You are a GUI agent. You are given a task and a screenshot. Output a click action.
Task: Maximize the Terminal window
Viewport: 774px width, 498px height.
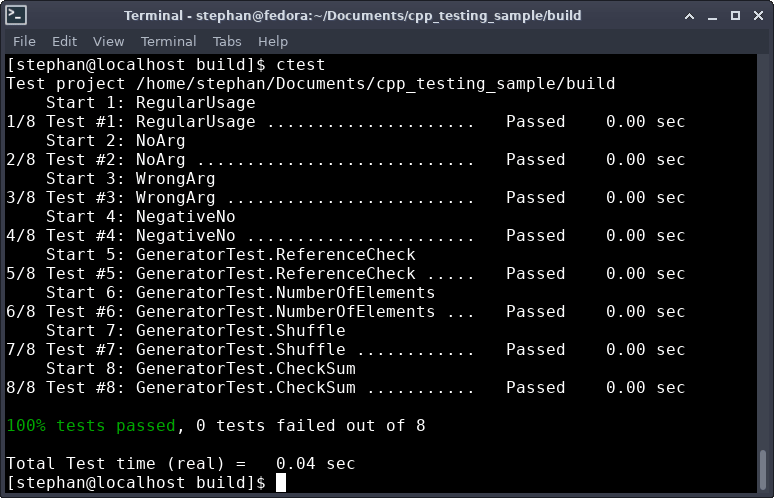pos(734,16)
